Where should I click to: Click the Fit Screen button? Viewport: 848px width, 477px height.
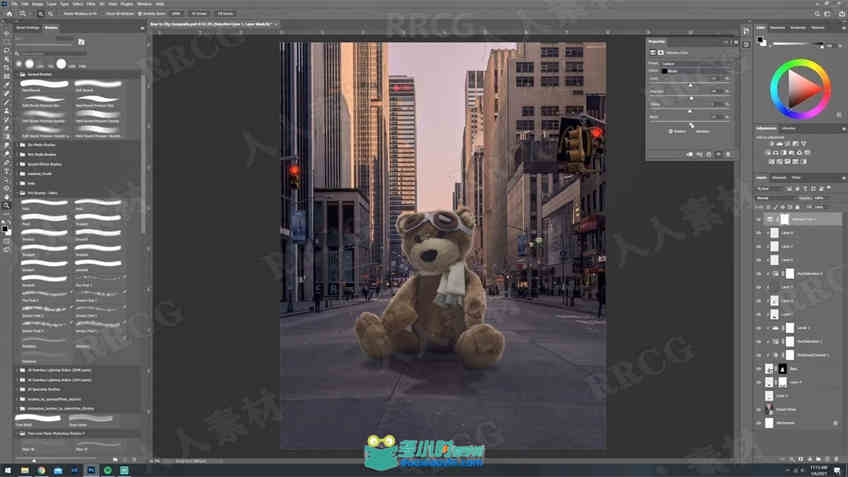199,14
